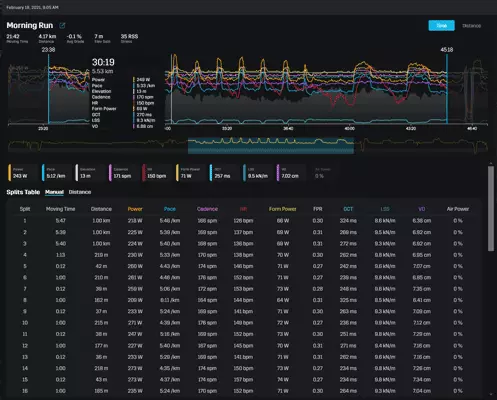Click the Power legend label in chart tooltip
This screenshot has width=497, height=400.
coord(98,80)
